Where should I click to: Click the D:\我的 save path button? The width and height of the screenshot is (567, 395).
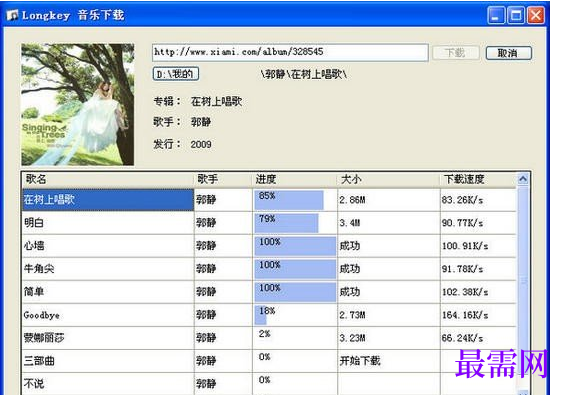tap(176, 74)
